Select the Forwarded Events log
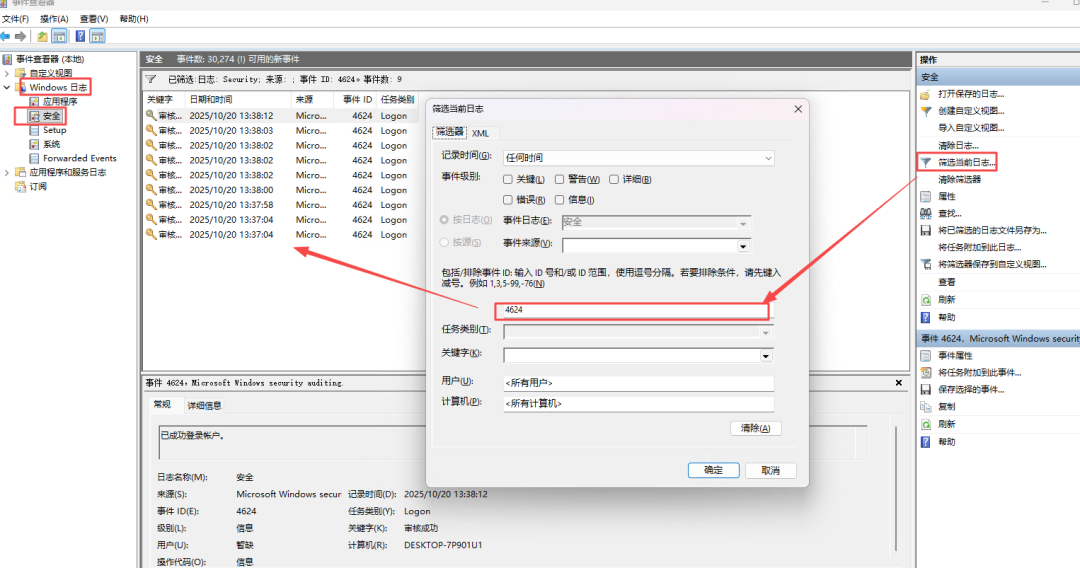The image size is (1080, 568). click(x=79, y=158)
